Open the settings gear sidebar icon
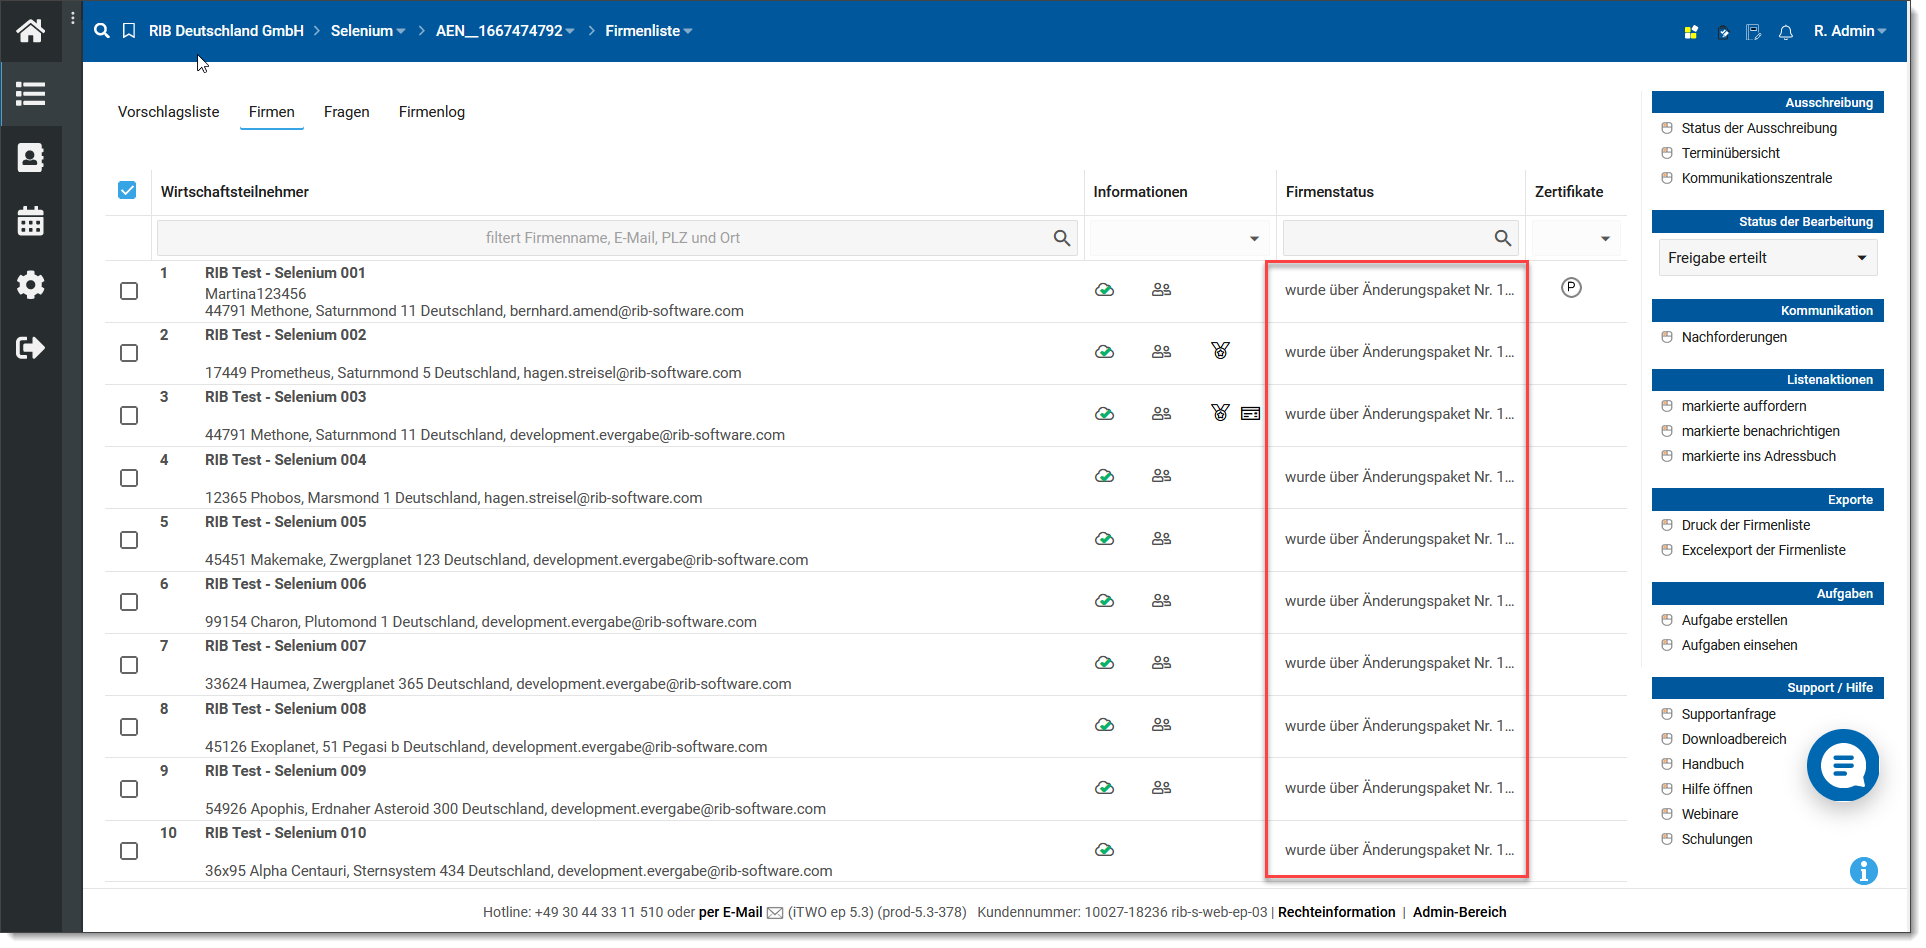This screenshot has height=948, width=1926. click(30, 285)
